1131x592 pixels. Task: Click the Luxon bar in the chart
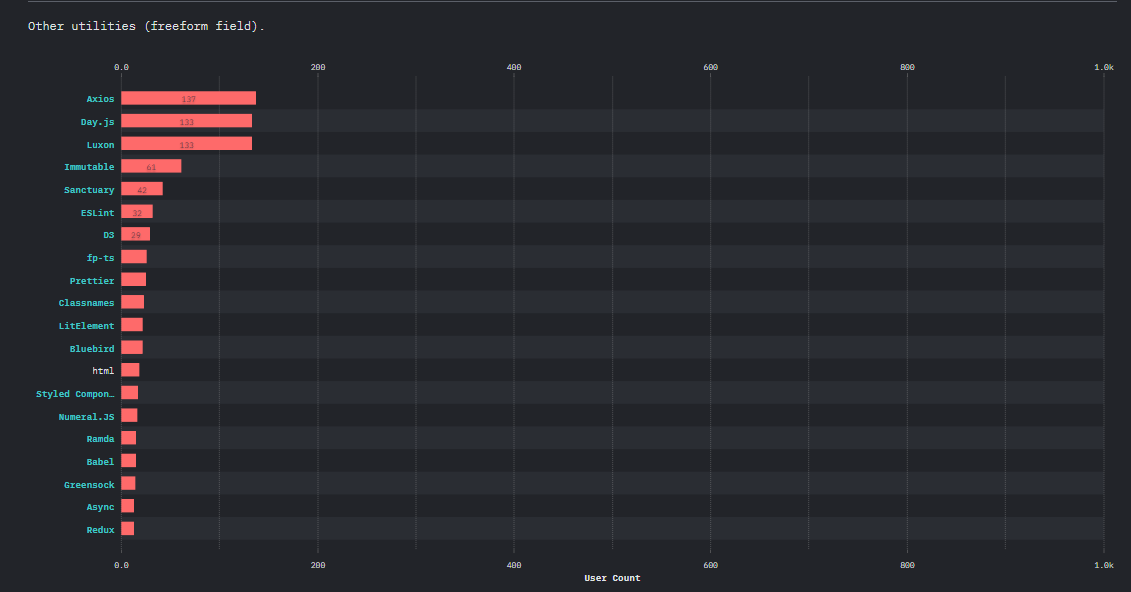click(x=187, y=143)
